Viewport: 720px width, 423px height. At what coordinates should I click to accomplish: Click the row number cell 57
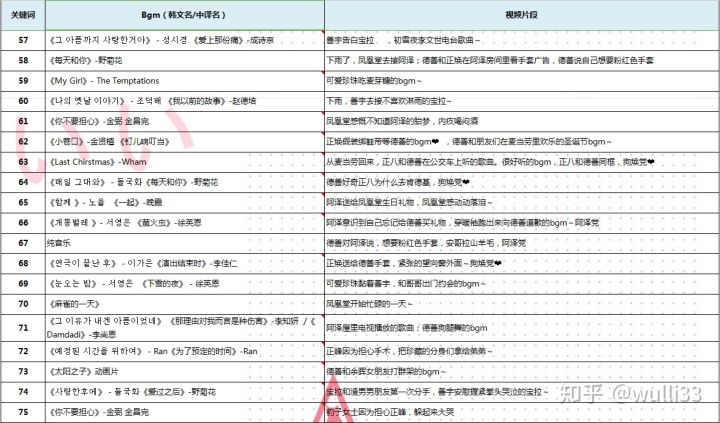(23, 40)
